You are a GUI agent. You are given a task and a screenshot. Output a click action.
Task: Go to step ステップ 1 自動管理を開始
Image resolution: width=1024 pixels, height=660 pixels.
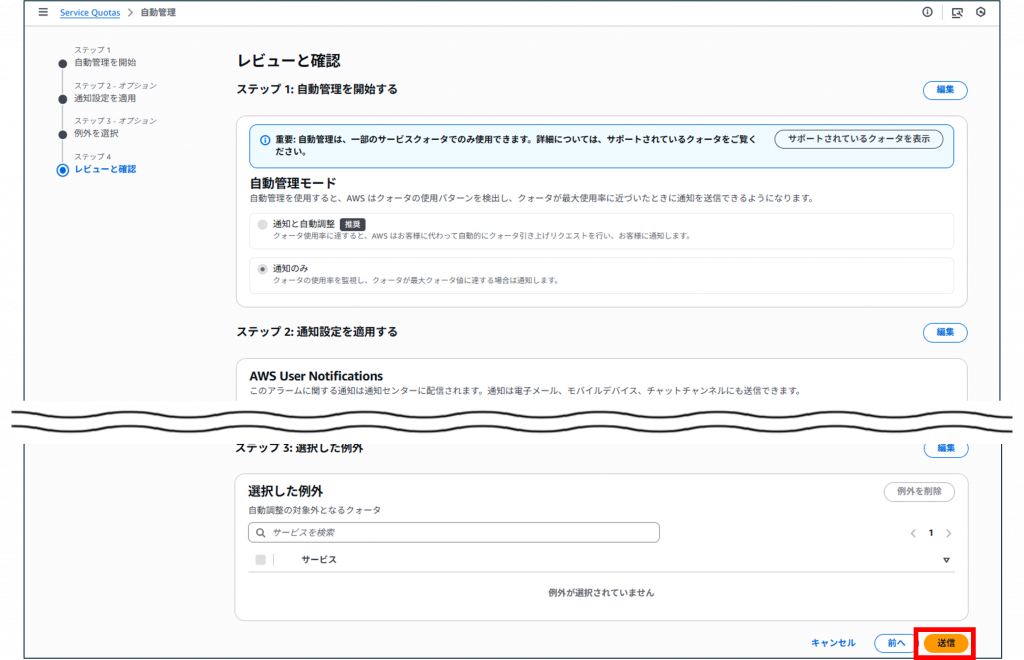click(104, 62)
